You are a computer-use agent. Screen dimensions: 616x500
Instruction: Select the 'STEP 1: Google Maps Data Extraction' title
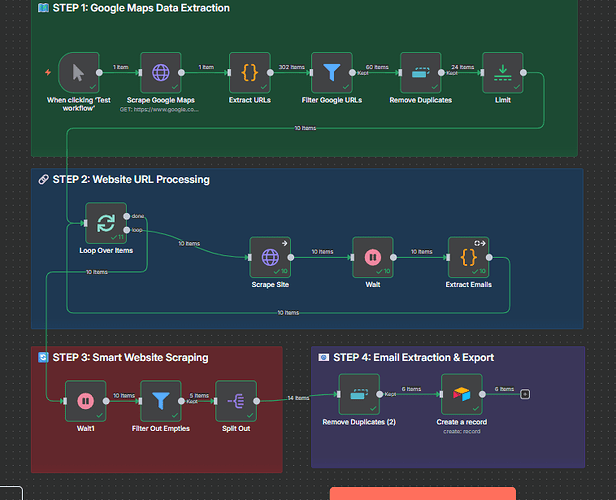click(141, 8)
